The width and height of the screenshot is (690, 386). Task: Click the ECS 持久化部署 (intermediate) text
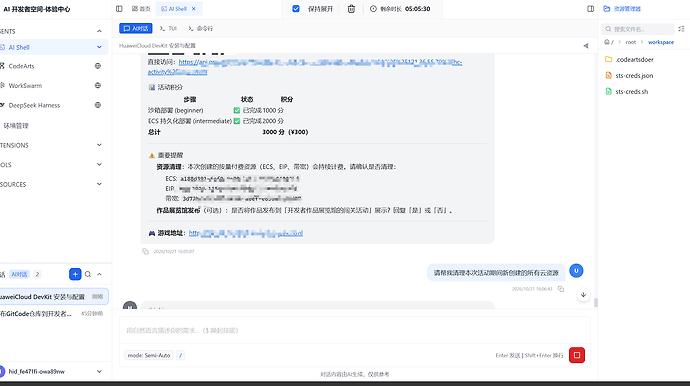pos(190,121)
